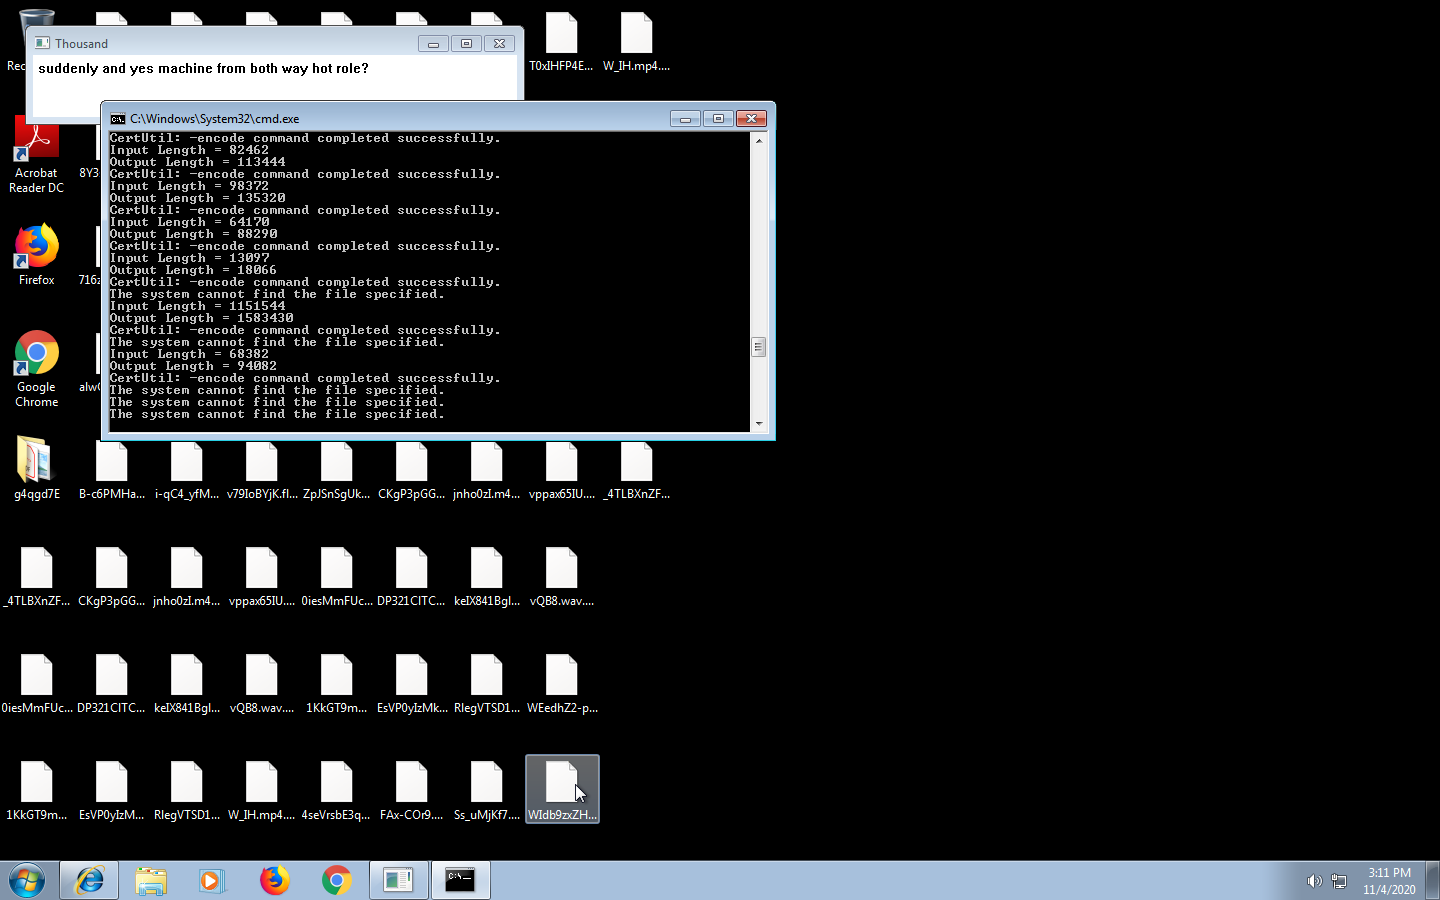Select the 4seVrsbE3q... file icon

[336, 790]
